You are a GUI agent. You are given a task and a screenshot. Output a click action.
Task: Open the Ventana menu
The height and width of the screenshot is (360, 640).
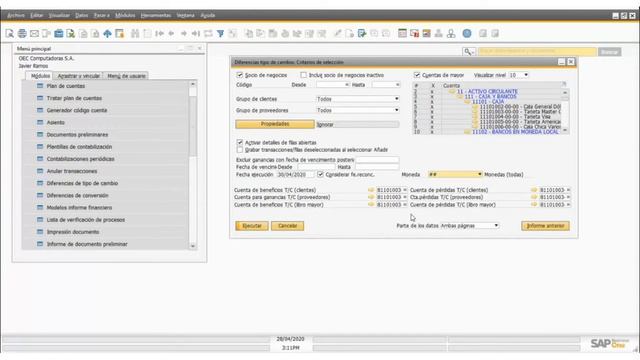pyautogui.click(x=185, y=16)
